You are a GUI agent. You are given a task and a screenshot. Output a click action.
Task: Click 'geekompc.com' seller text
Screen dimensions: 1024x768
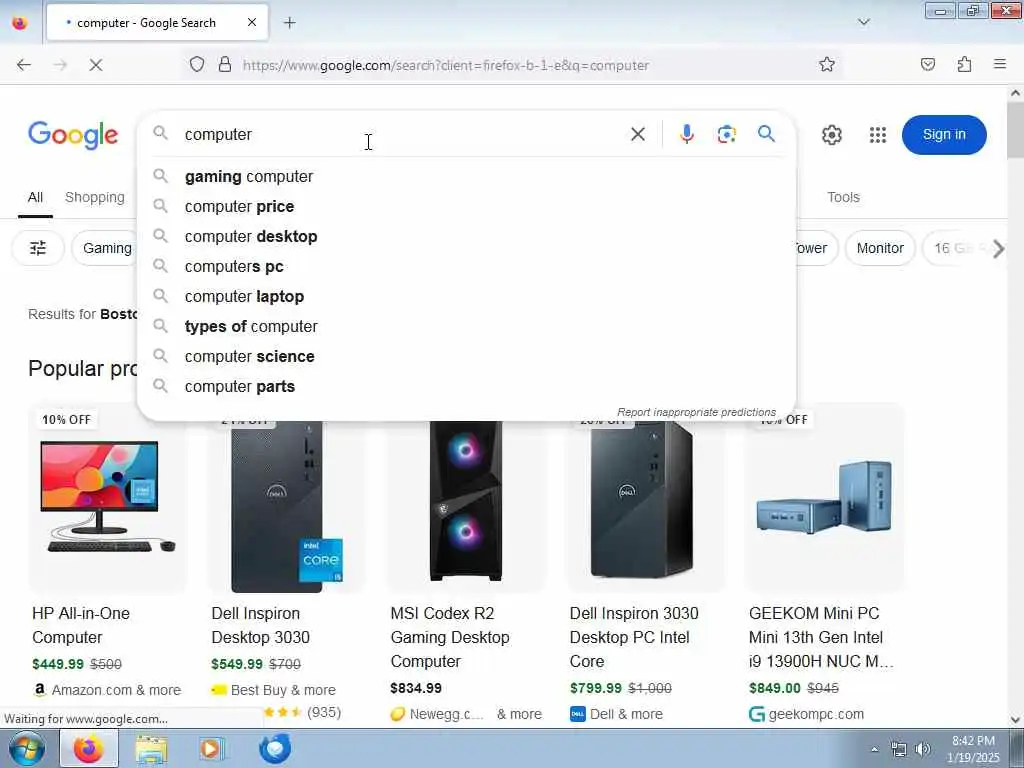[816, 714]
